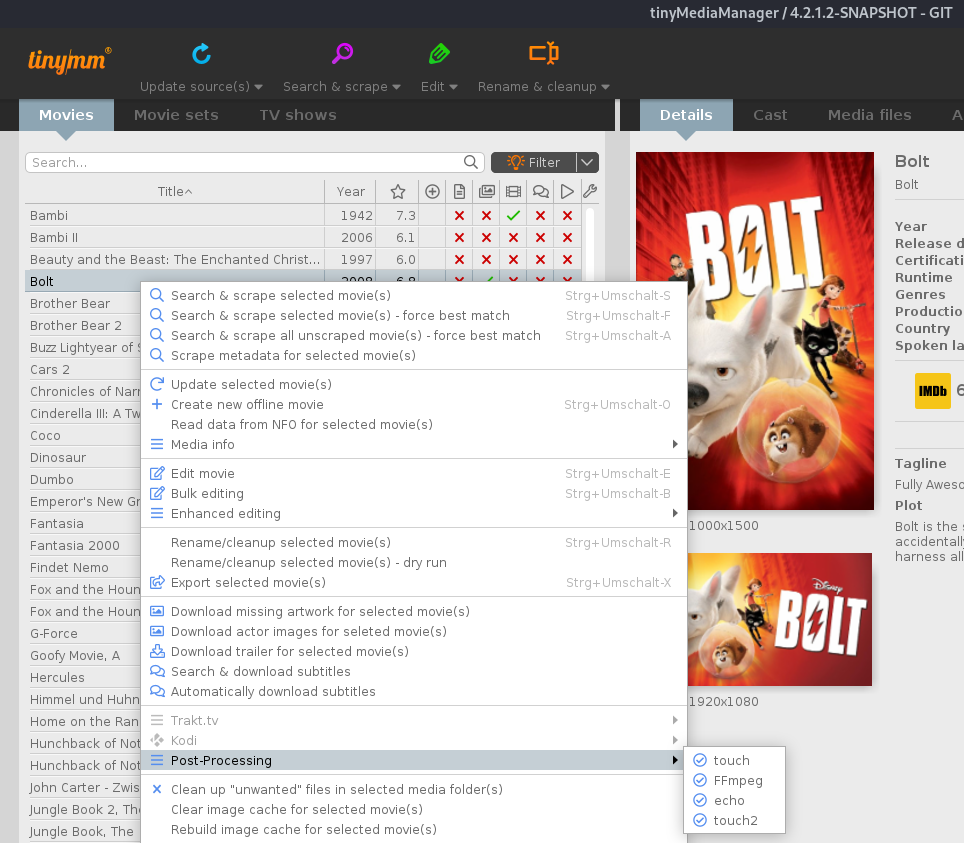Open the Media files tab
The width and height of the screenshot is (964, 843).
[x=869, y=115]
